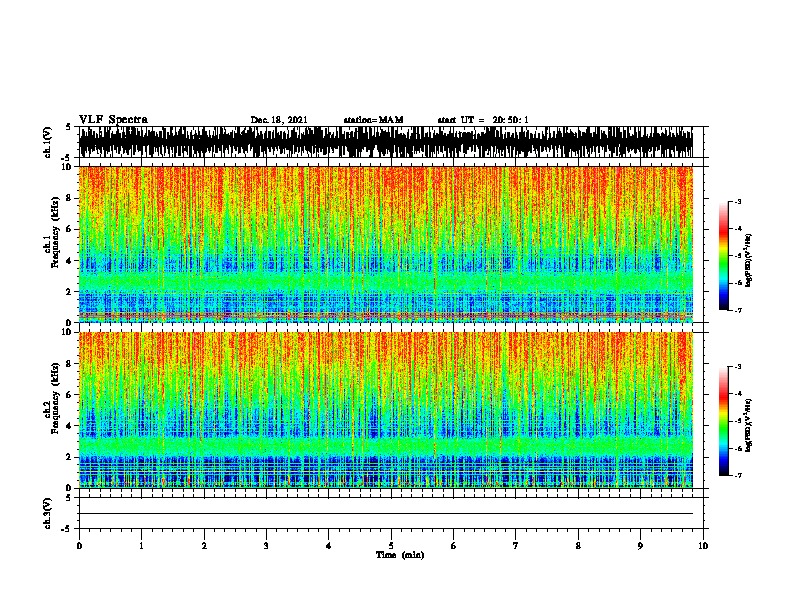Image resolution: width=792 pixels, height=612 pixels.
Task: Select the date text "Dec. 18, 2021"
Action: [x=279, y=120]
